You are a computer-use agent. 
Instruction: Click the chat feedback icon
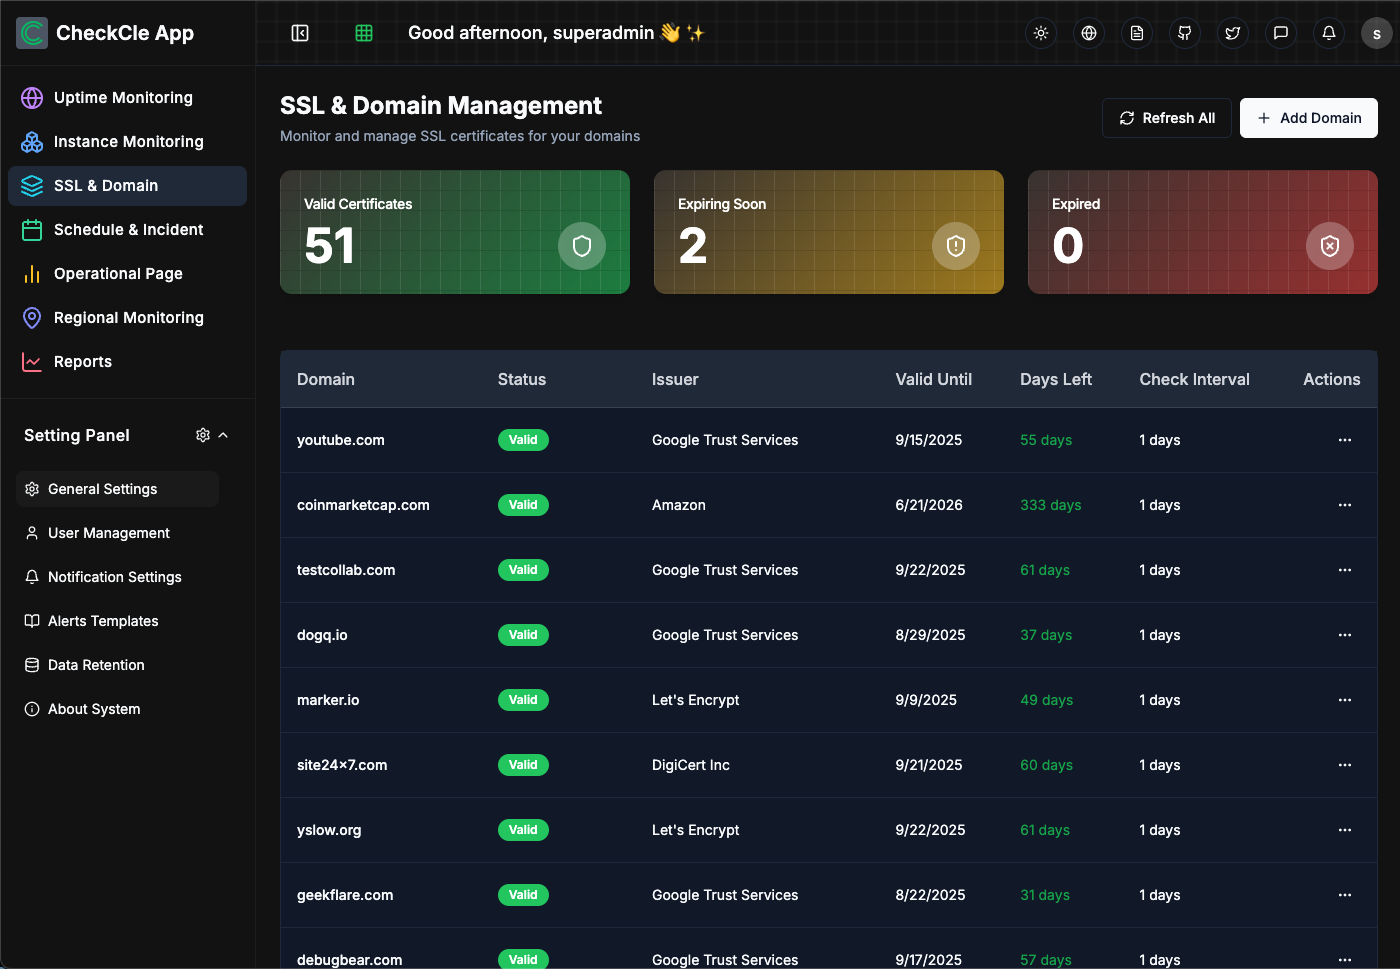[x=1280, y=32]
